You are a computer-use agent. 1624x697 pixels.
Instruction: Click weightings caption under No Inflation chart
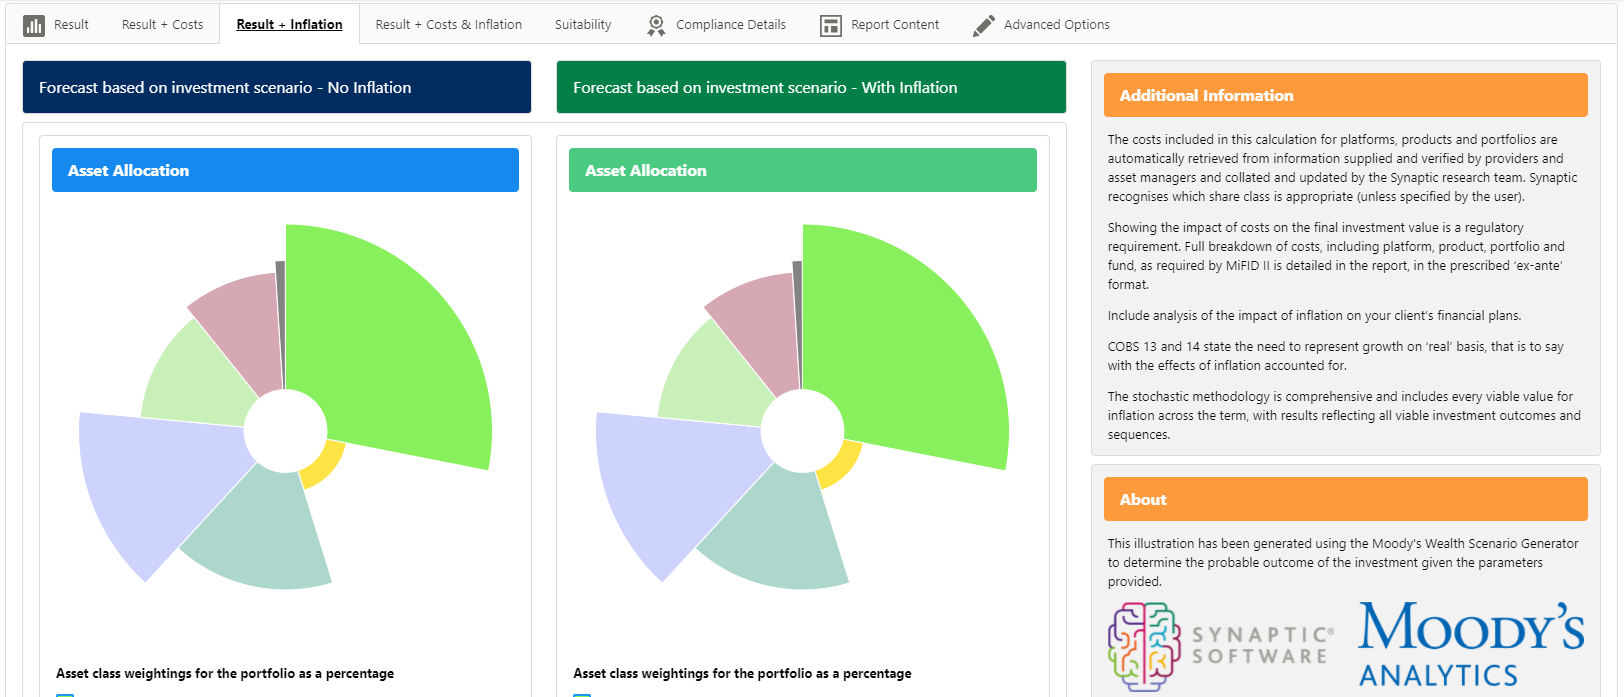pos(225,673)
